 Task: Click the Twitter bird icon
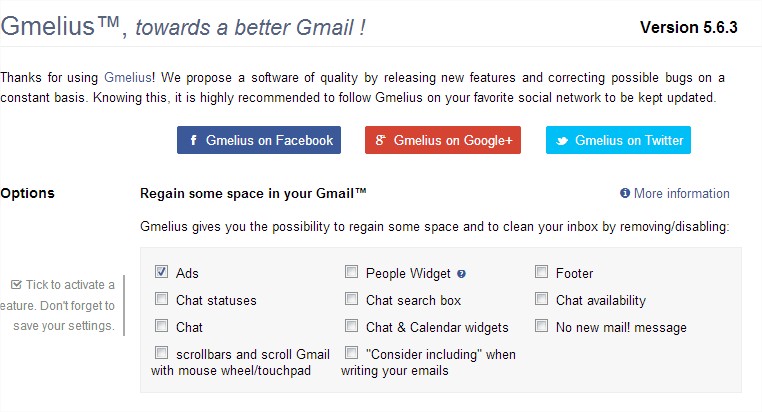(562, 141)
